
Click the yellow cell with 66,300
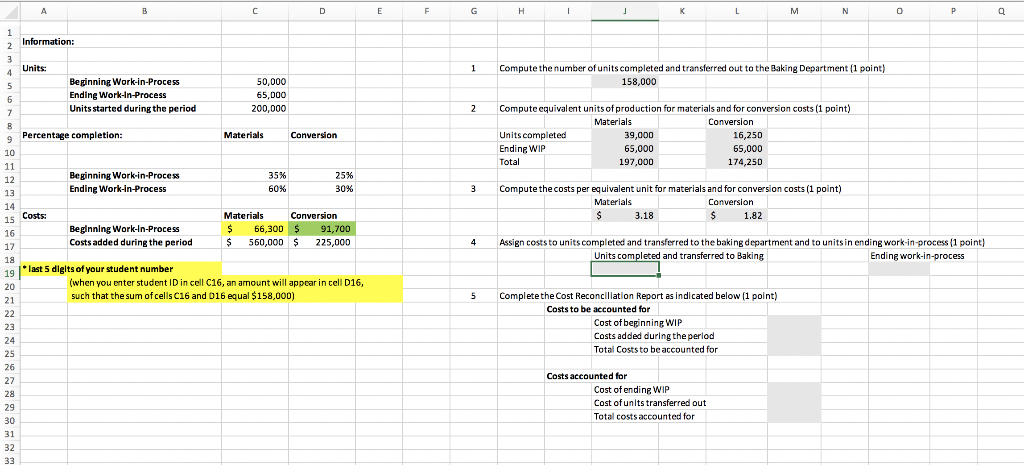pyautogui.click(x=254, y=229)
